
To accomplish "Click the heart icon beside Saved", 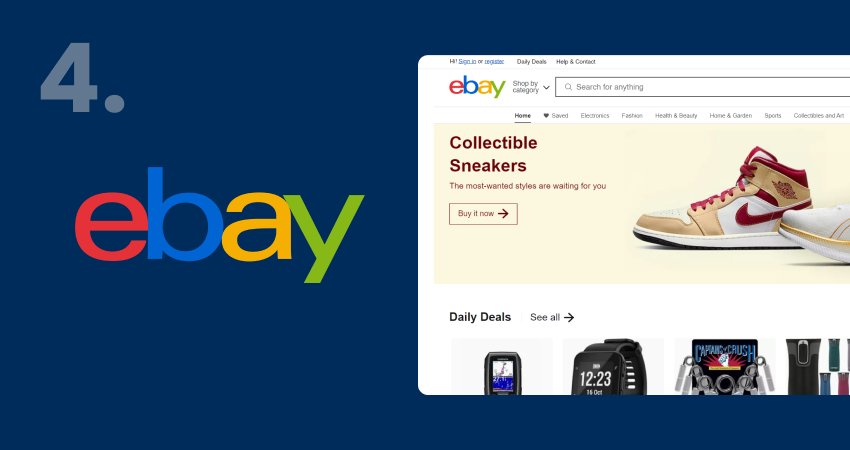I will point(546,115).
